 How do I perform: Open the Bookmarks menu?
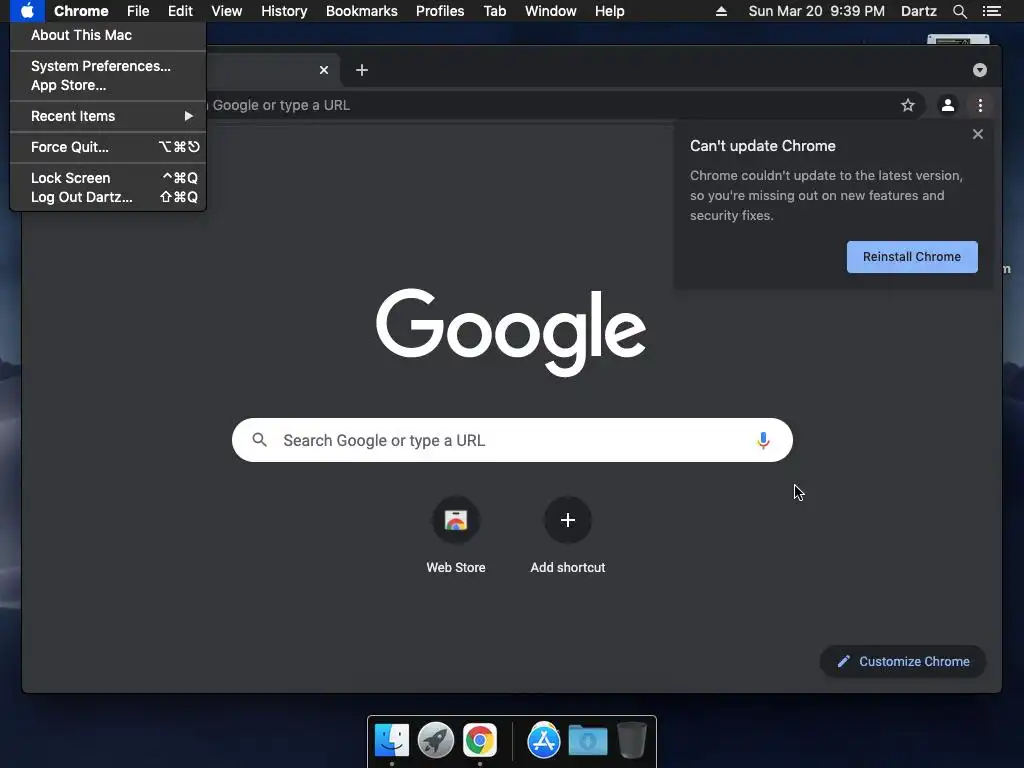pyautogui.click(x=362, y=11)
